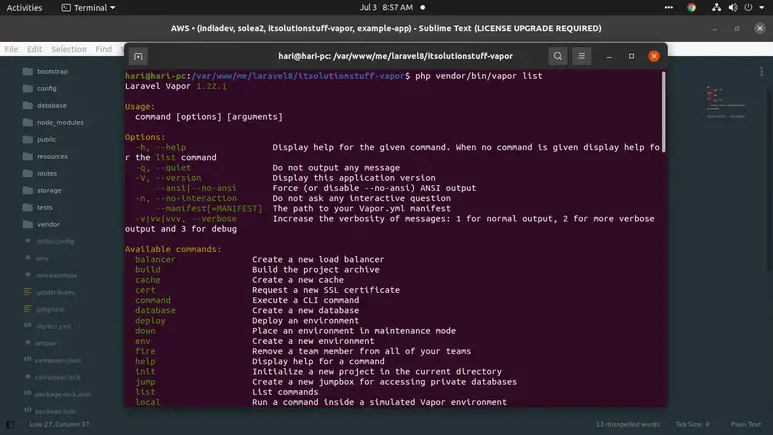The width and height of the screenshot is (773, 435).
Task: Click 13 misspelled words status entry
Action: coord(627,424)
